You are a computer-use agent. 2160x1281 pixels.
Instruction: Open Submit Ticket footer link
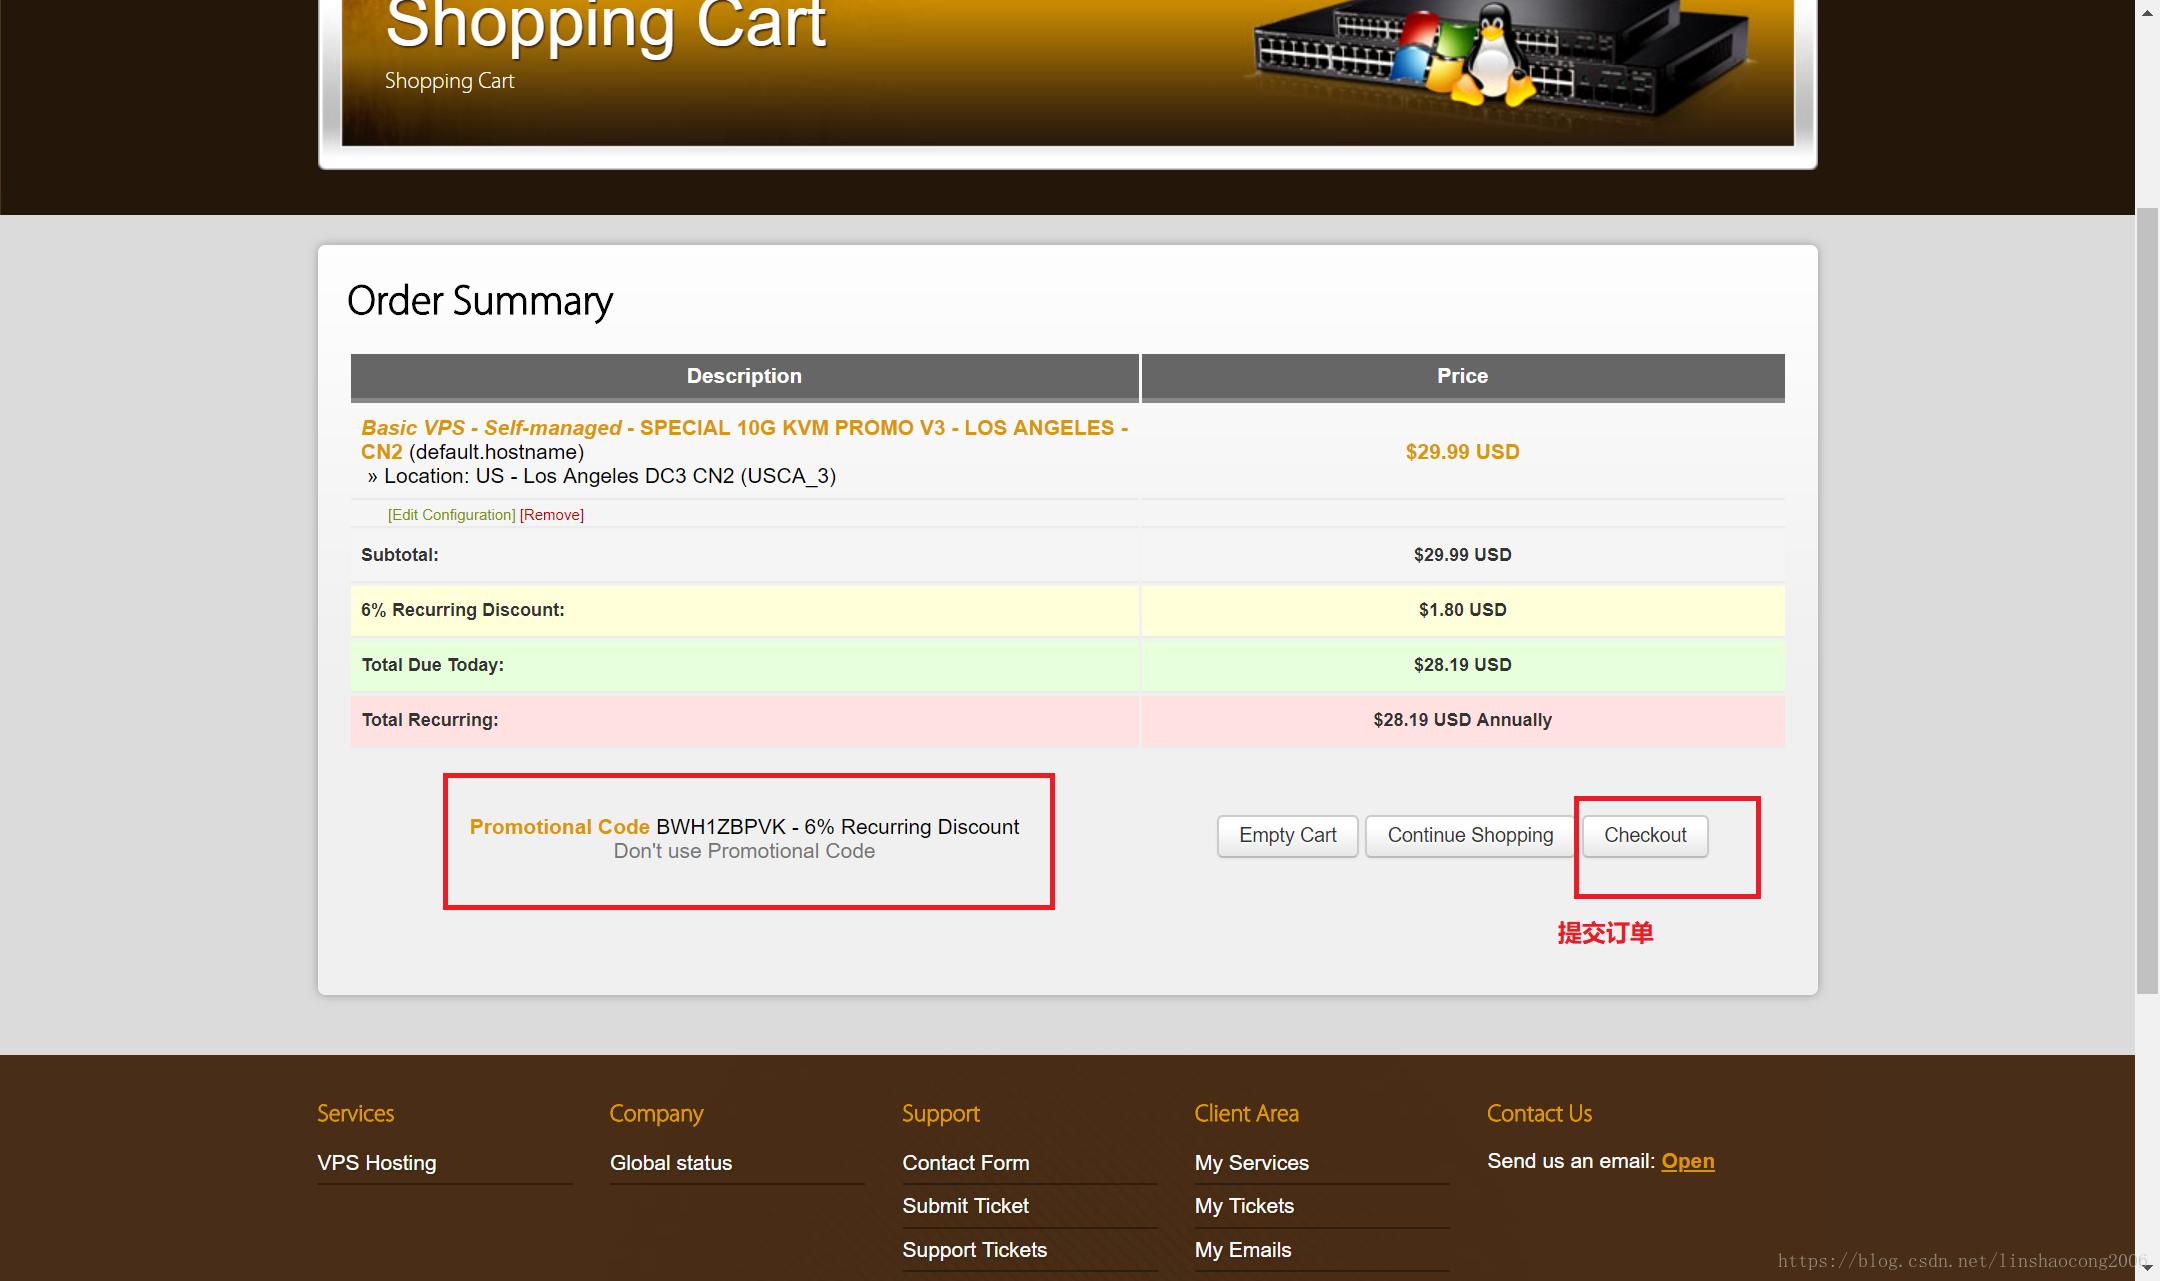pyautogui.click(x=965, y=1206)
